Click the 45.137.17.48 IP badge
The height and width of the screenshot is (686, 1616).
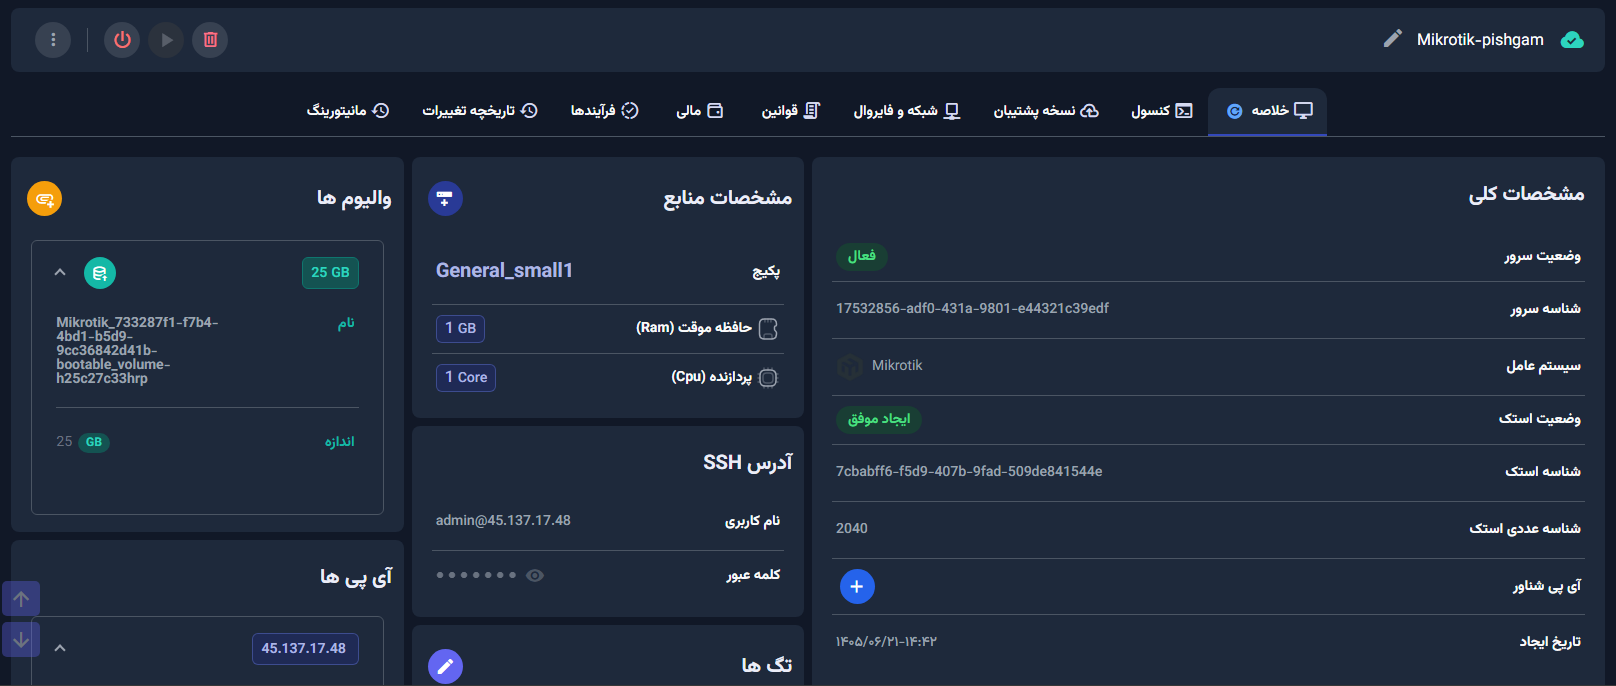tap(304, 649)
